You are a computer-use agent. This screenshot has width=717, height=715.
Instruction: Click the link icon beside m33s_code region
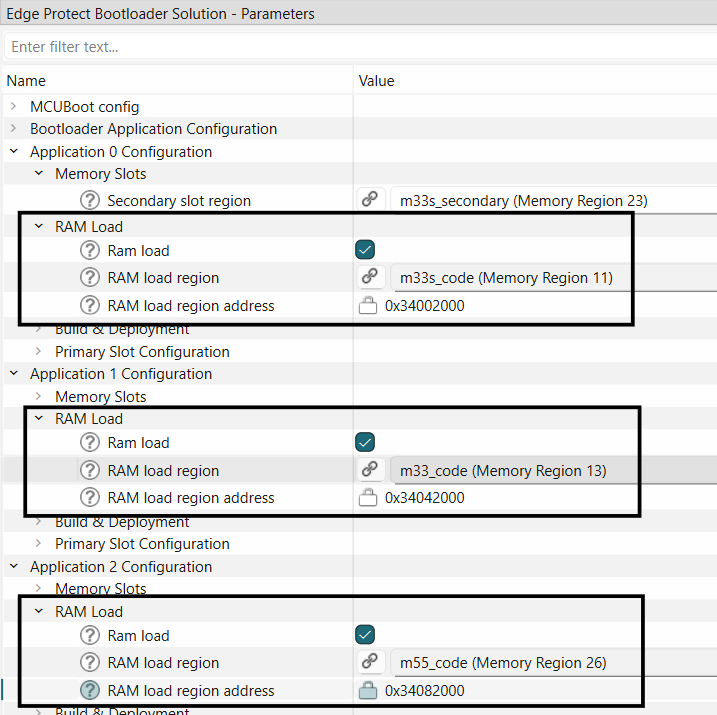[x=369, y=277]
